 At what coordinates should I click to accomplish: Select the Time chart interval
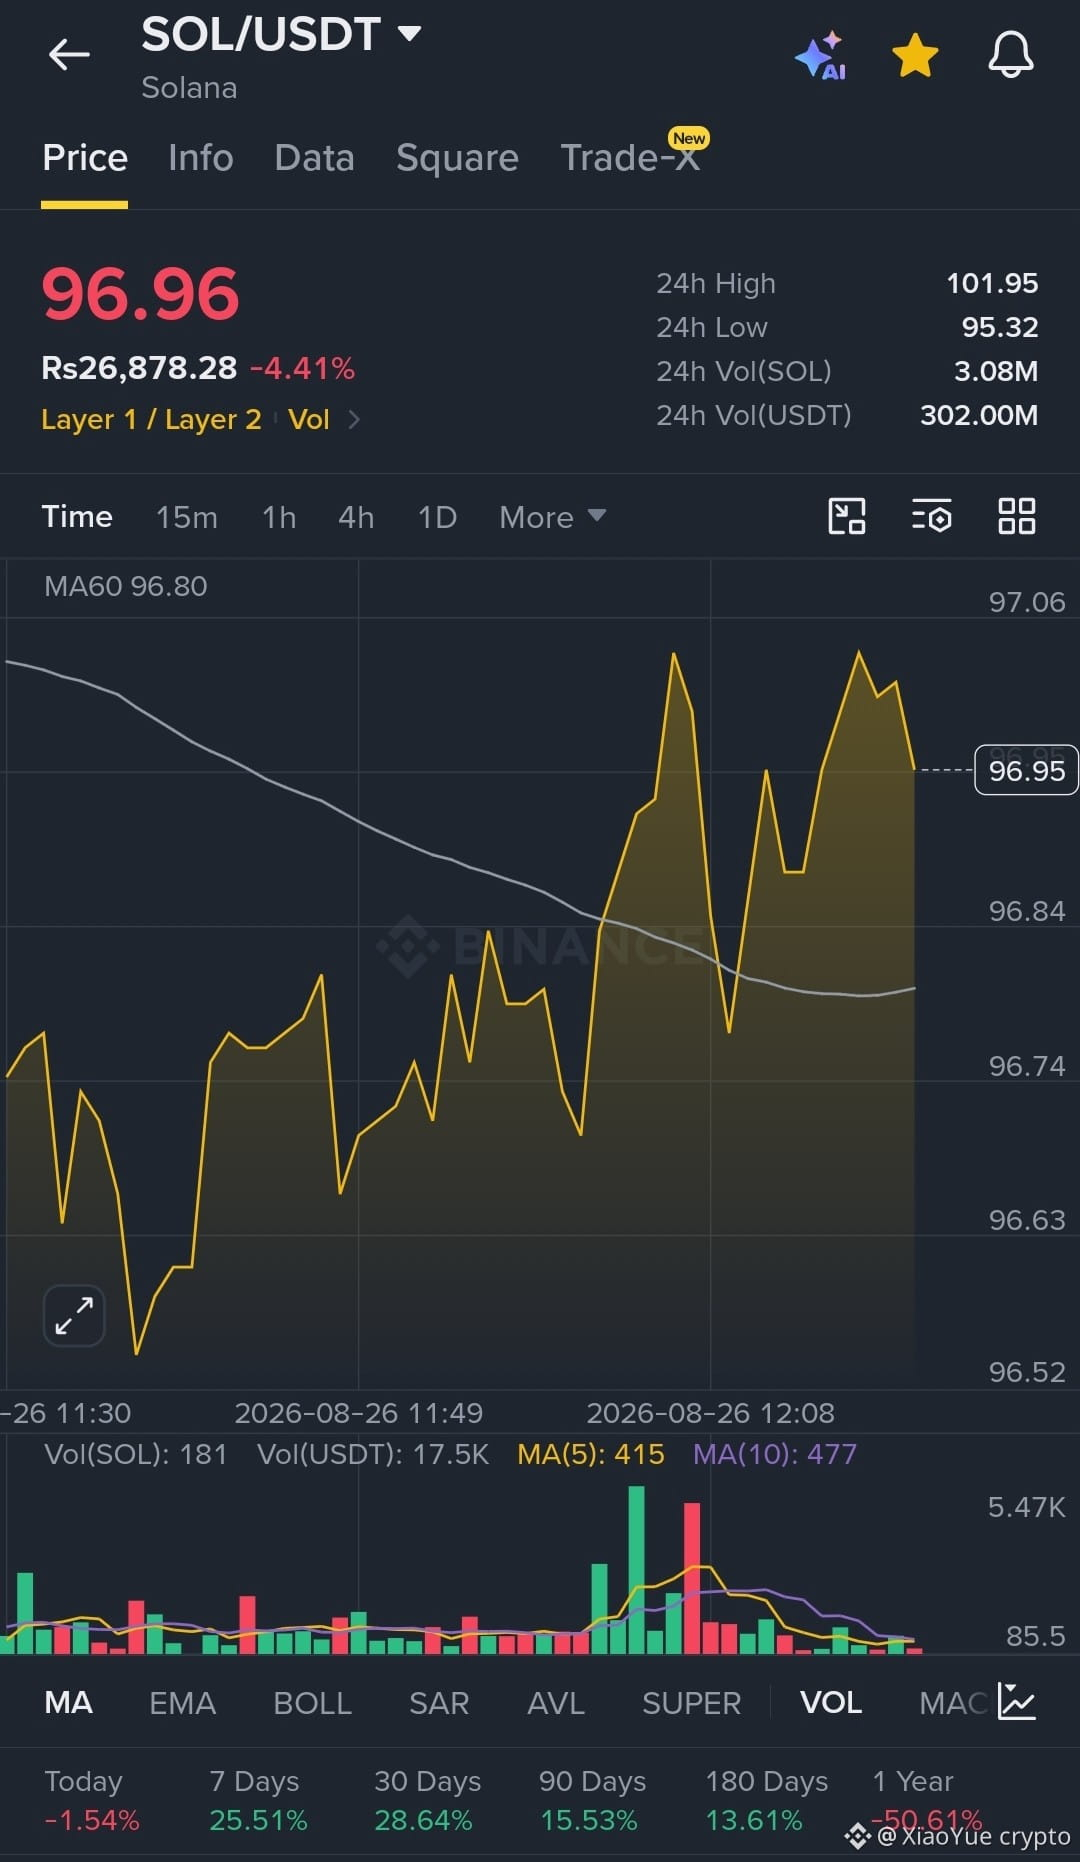77,517
